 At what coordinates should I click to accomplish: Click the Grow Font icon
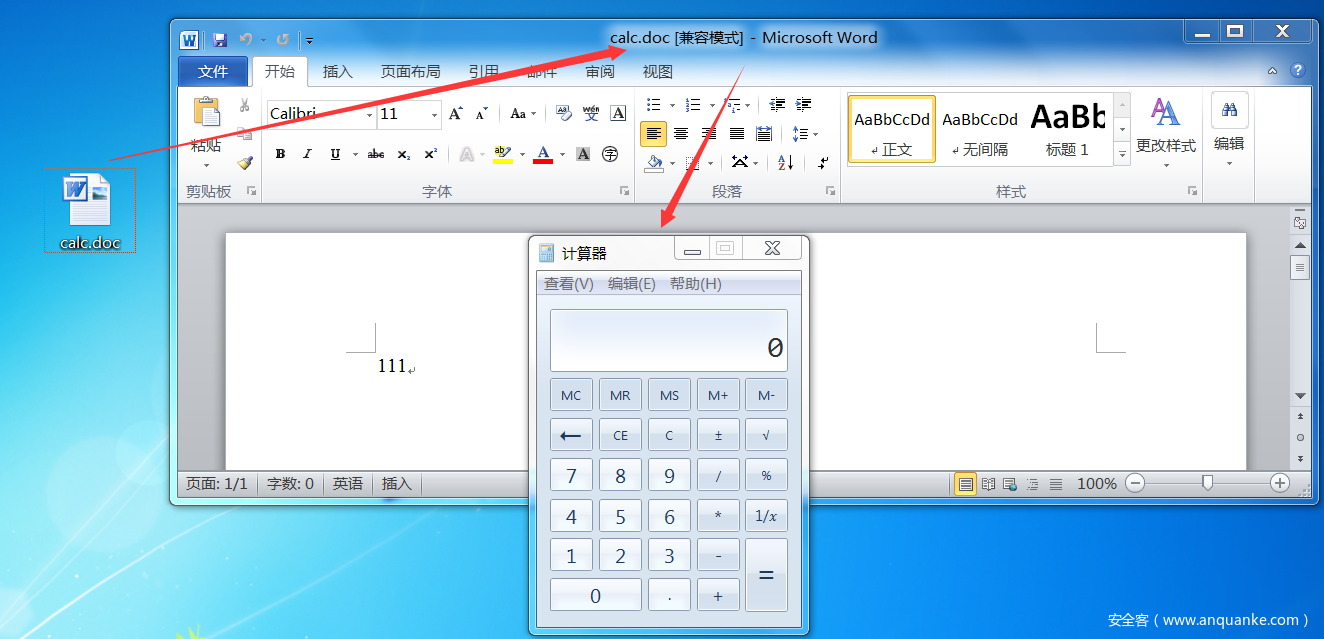(x=456, y=114)
